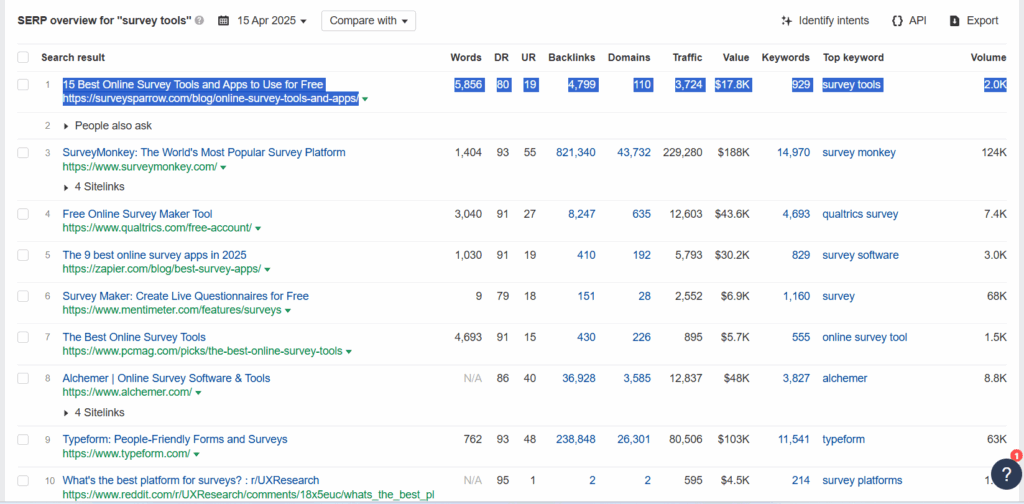Toggle the select-all checkbox in table header
This screenshot has width=1024, height=504.
[x=24, y=57]
